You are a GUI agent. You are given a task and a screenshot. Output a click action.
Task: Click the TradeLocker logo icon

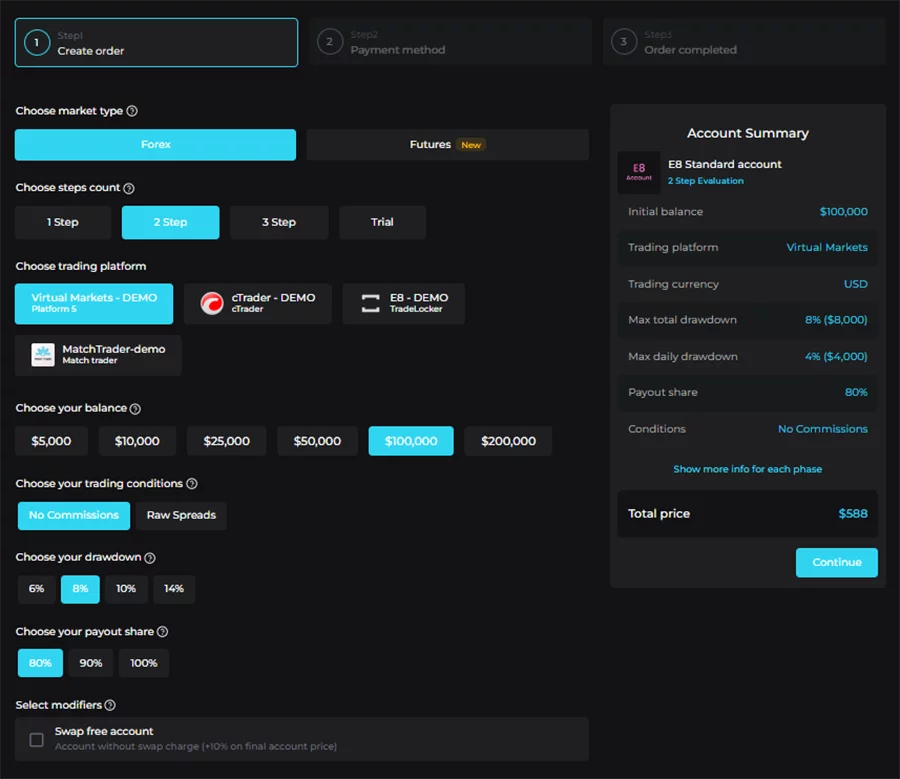coord(370,303)
